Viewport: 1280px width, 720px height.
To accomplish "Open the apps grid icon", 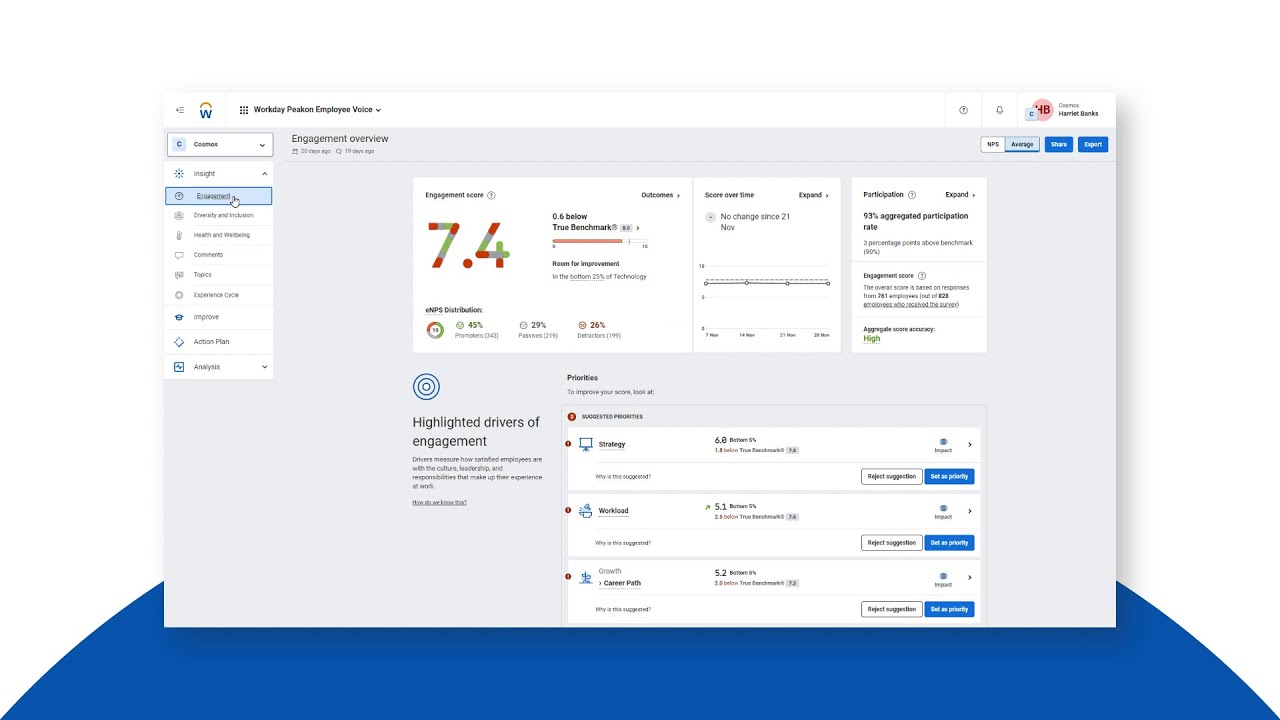I will (x=244, y=110).
